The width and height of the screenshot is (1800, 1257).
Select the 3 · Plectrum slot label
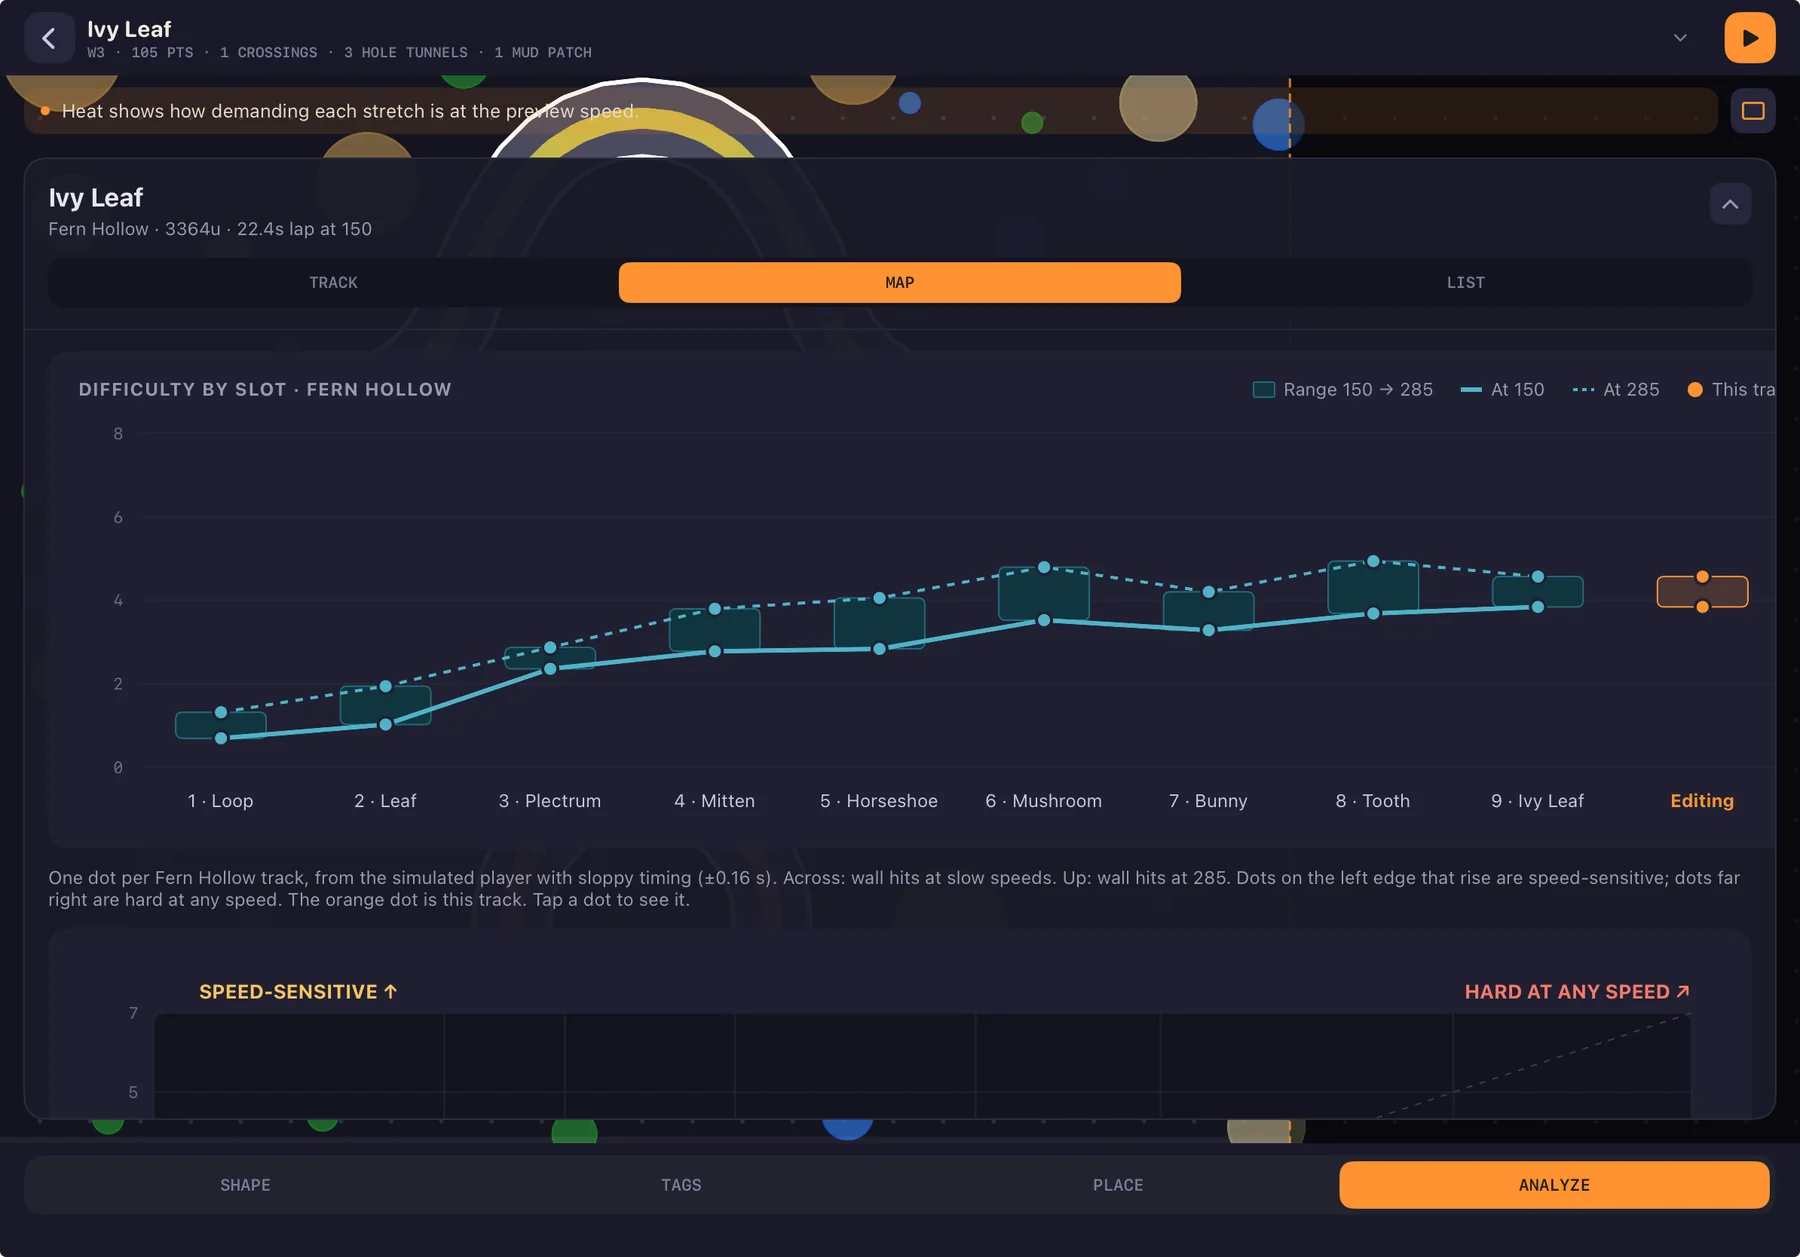coord(550,801)
